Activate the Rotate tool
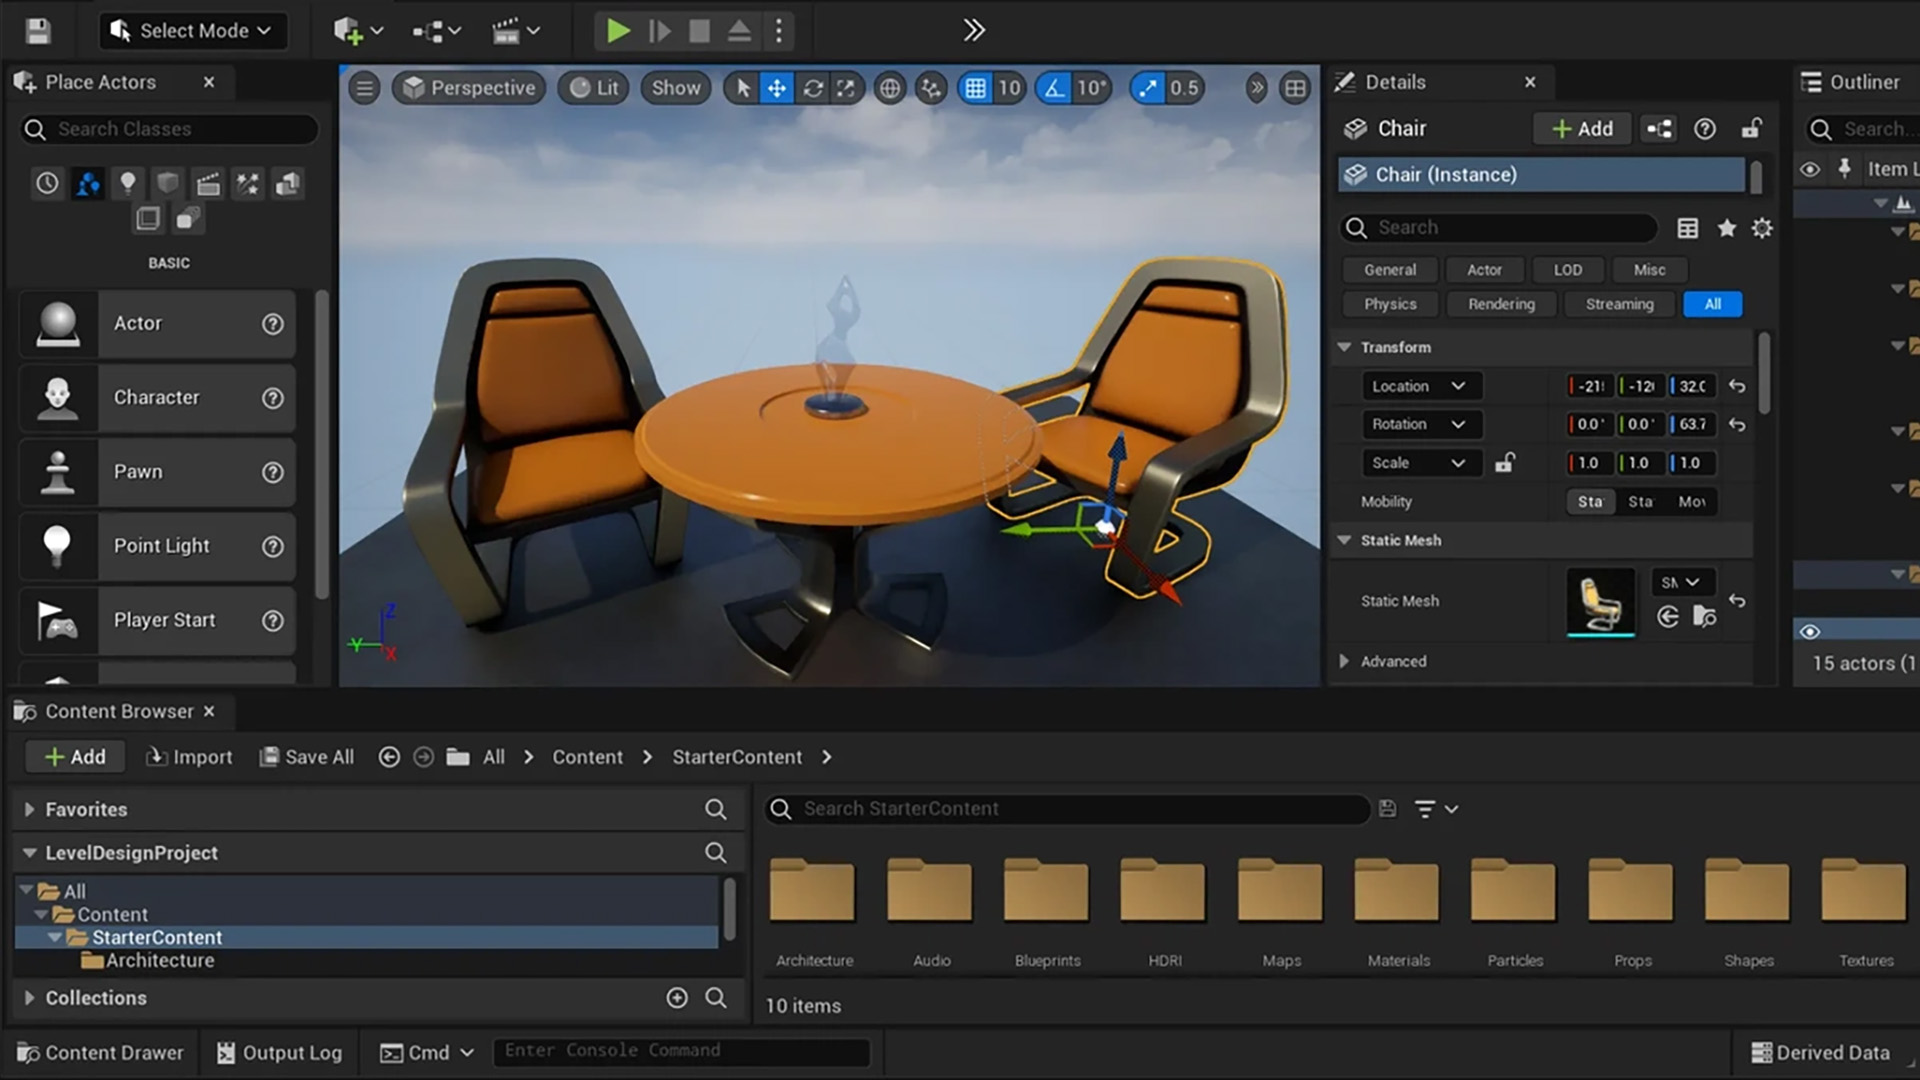This screenshot has height=1080, width=1920. click(x=813, y=88)
